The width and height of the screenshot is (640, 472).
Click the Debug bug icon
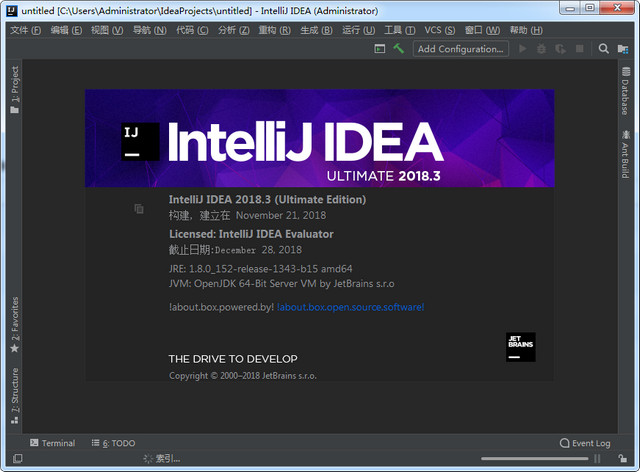[x=541, y=48]
